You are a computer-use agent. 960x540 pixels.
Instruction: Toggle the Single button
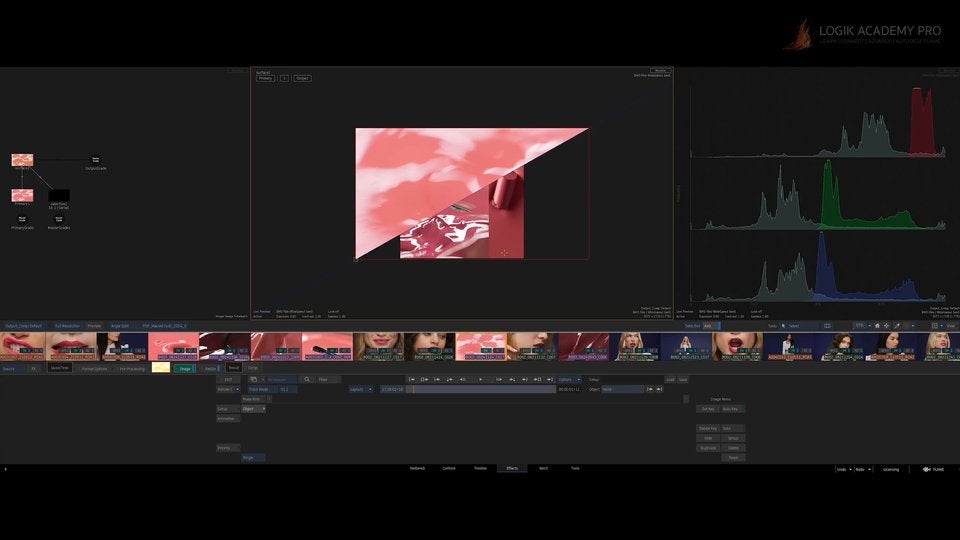pyautogui.click(x=253, y=458)
